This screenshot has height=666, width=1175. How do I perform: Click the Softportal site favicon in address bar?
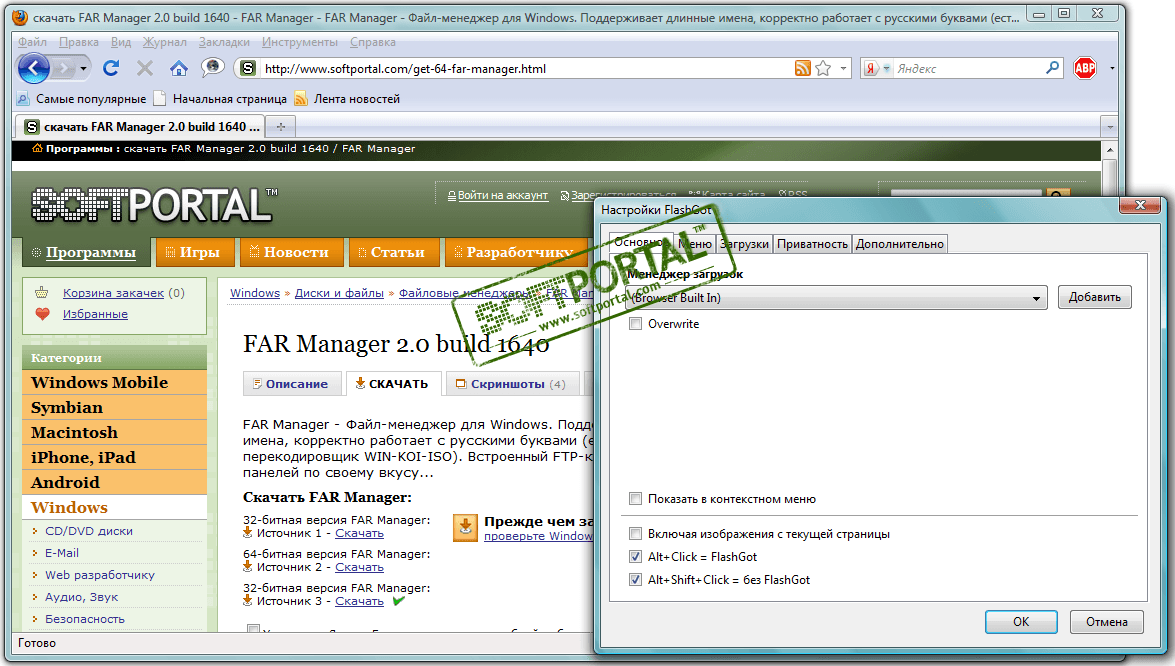click(x=248, y=68)
